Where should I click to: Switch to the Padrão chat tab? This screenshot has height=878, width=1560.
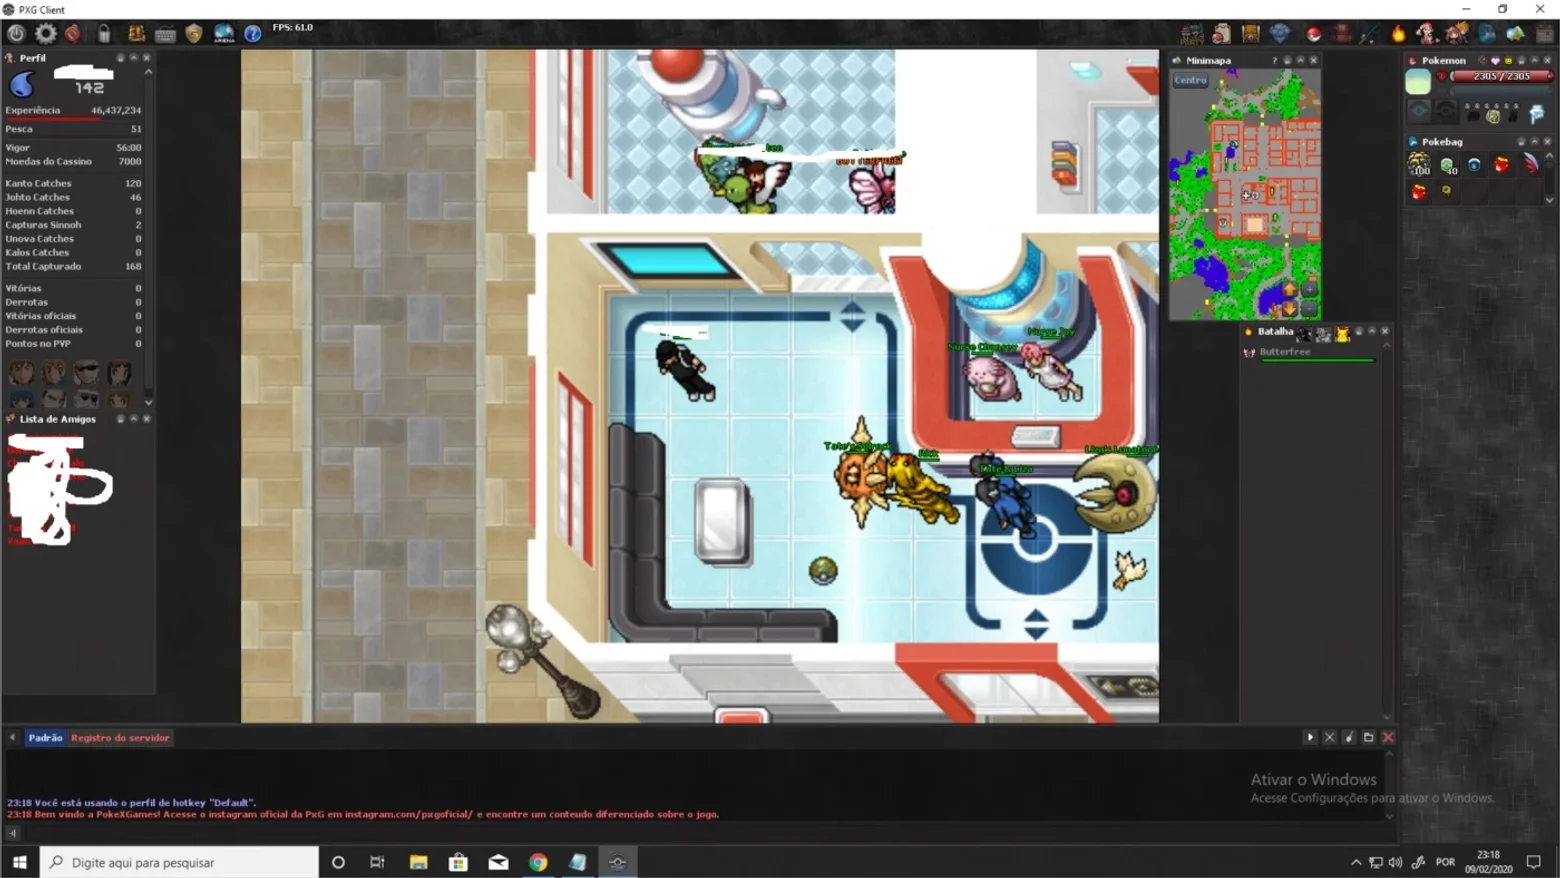tap(45, 738)
